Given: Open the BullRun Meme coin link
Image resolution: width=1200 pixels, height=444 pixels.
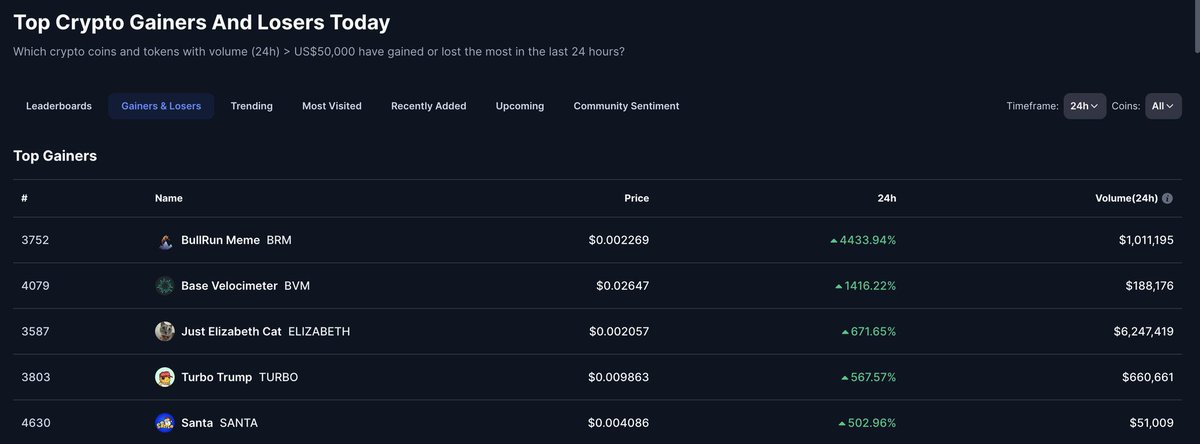Looking at the screenshot, I should pos(220,241).
